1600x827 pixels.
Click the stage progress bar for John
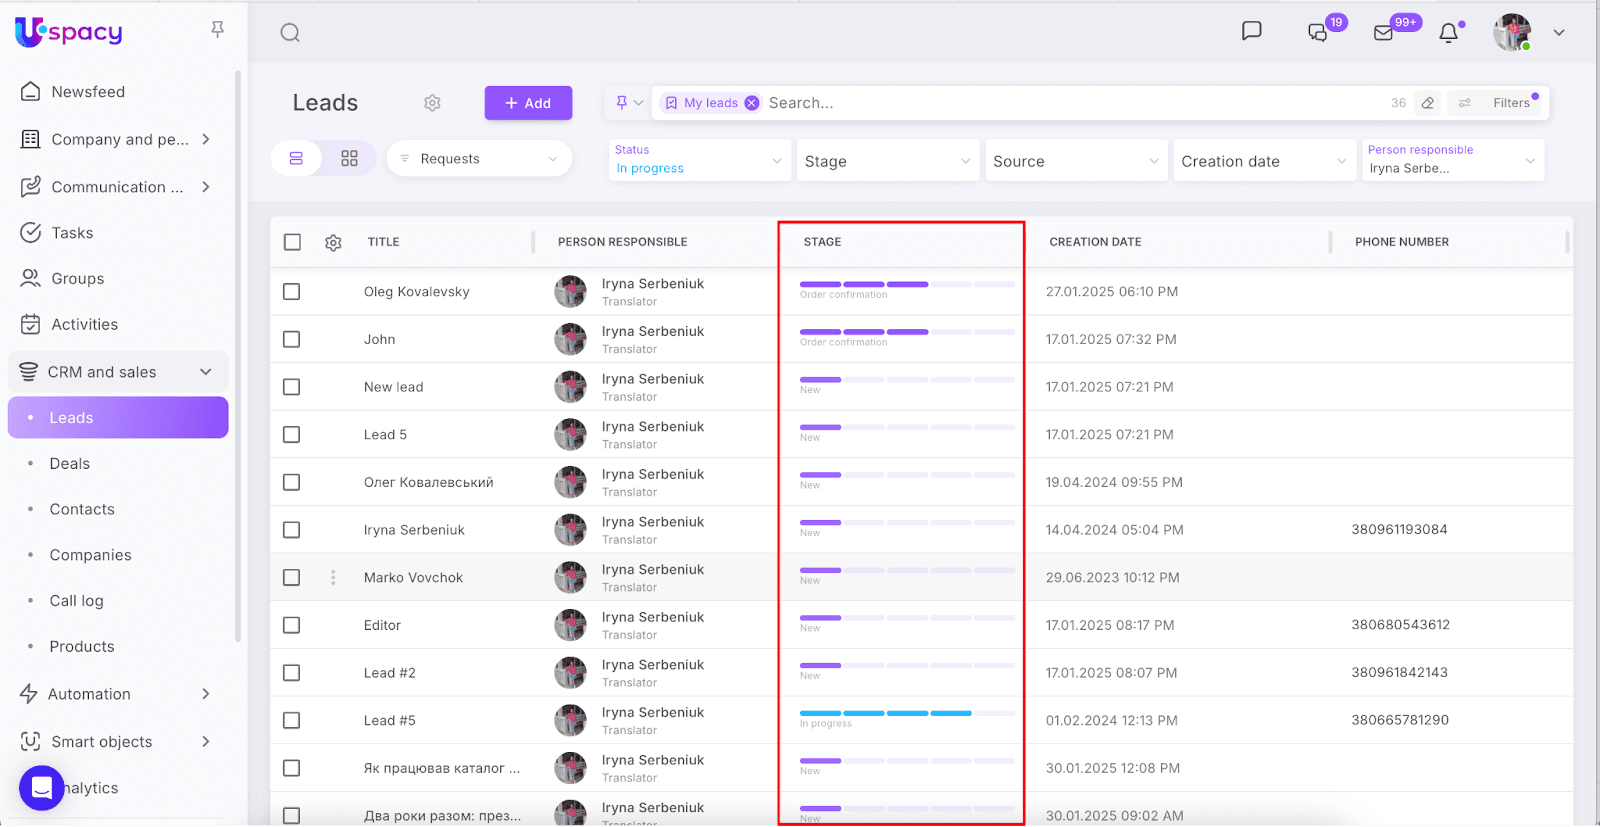[906, 332]
